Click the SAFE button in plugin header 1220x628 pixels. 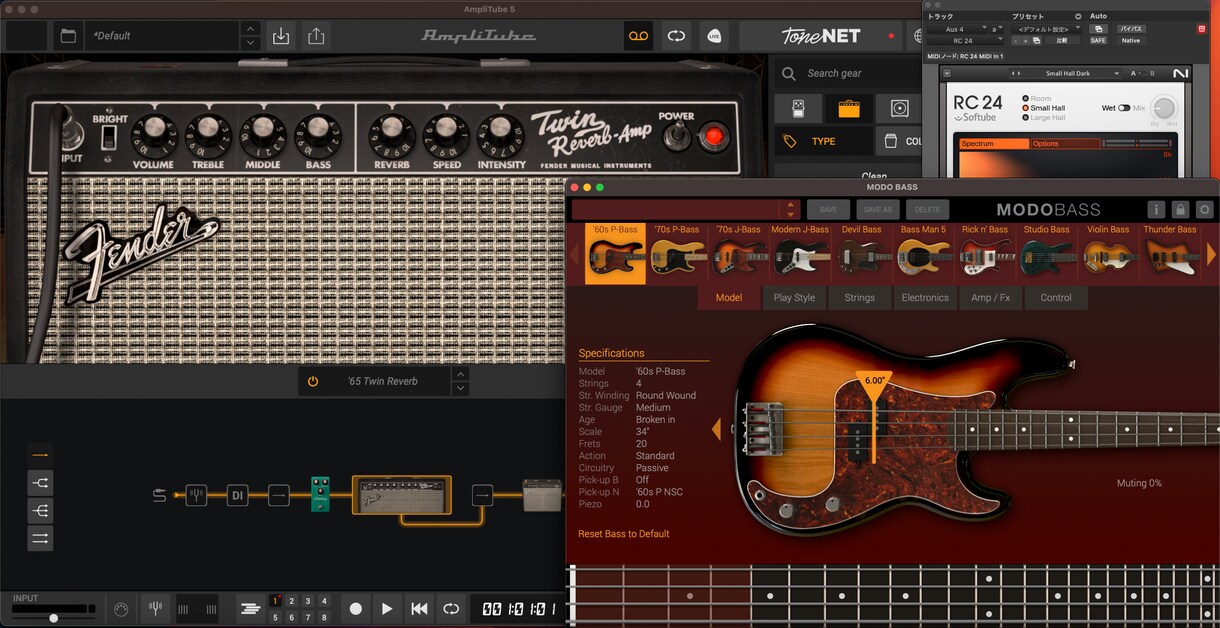(1098, 40)
